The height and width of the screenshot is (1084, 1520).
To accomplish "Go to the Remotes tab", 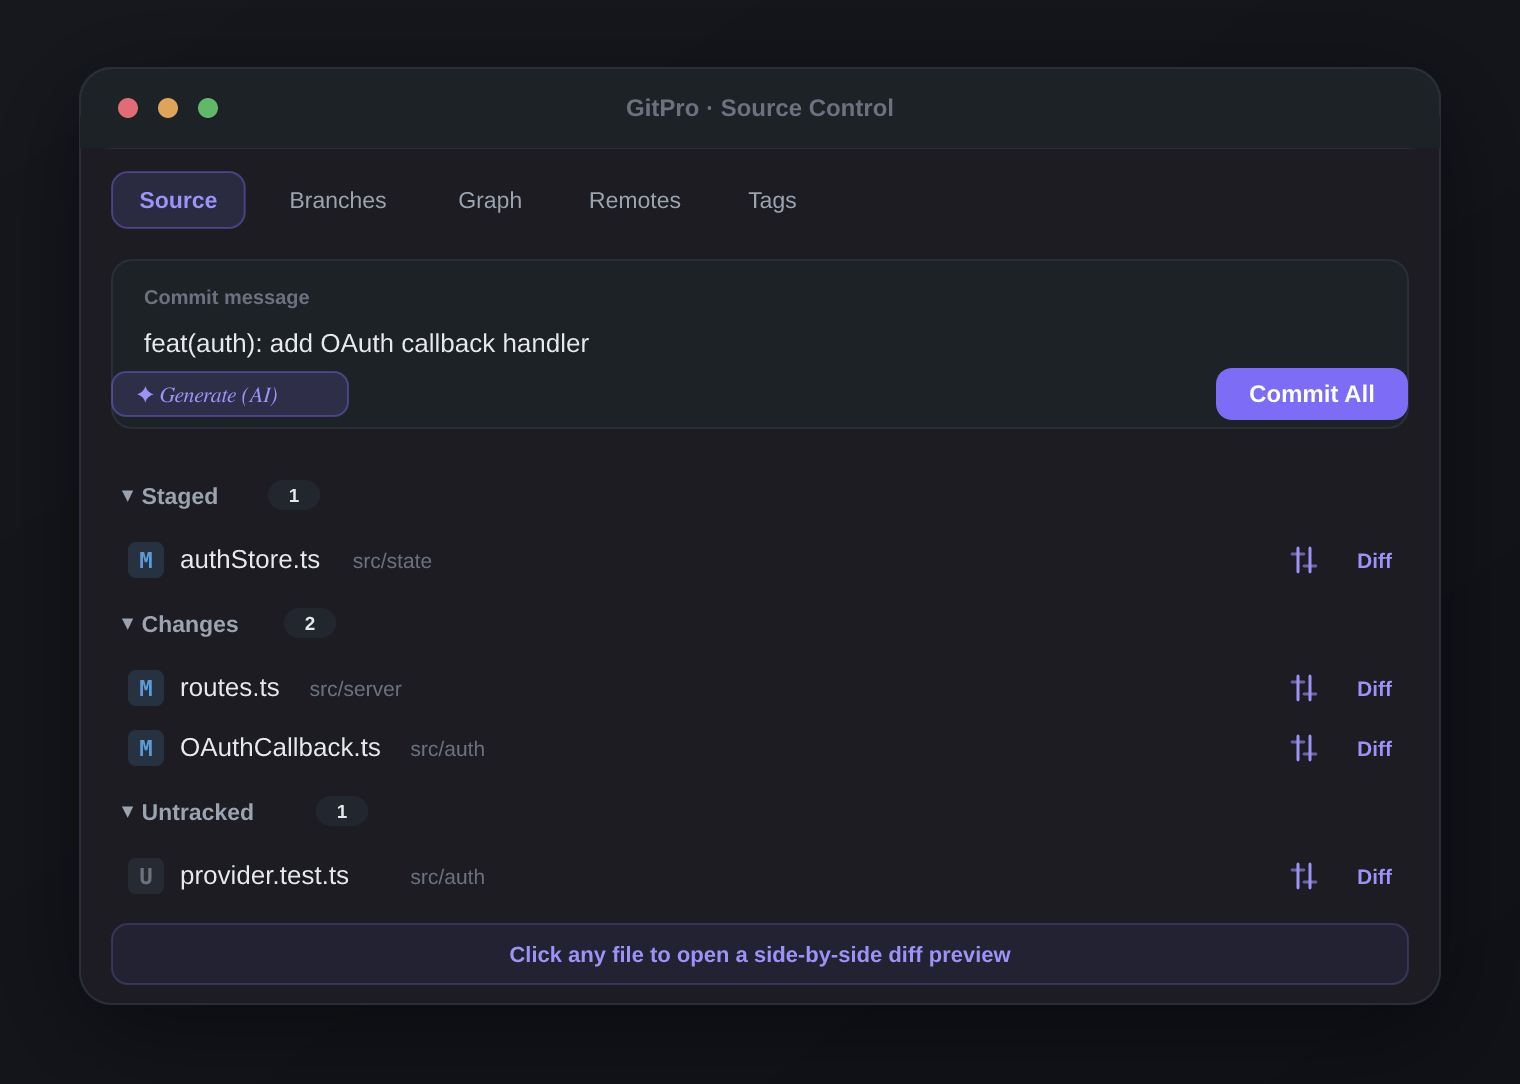I will point(635,200).
